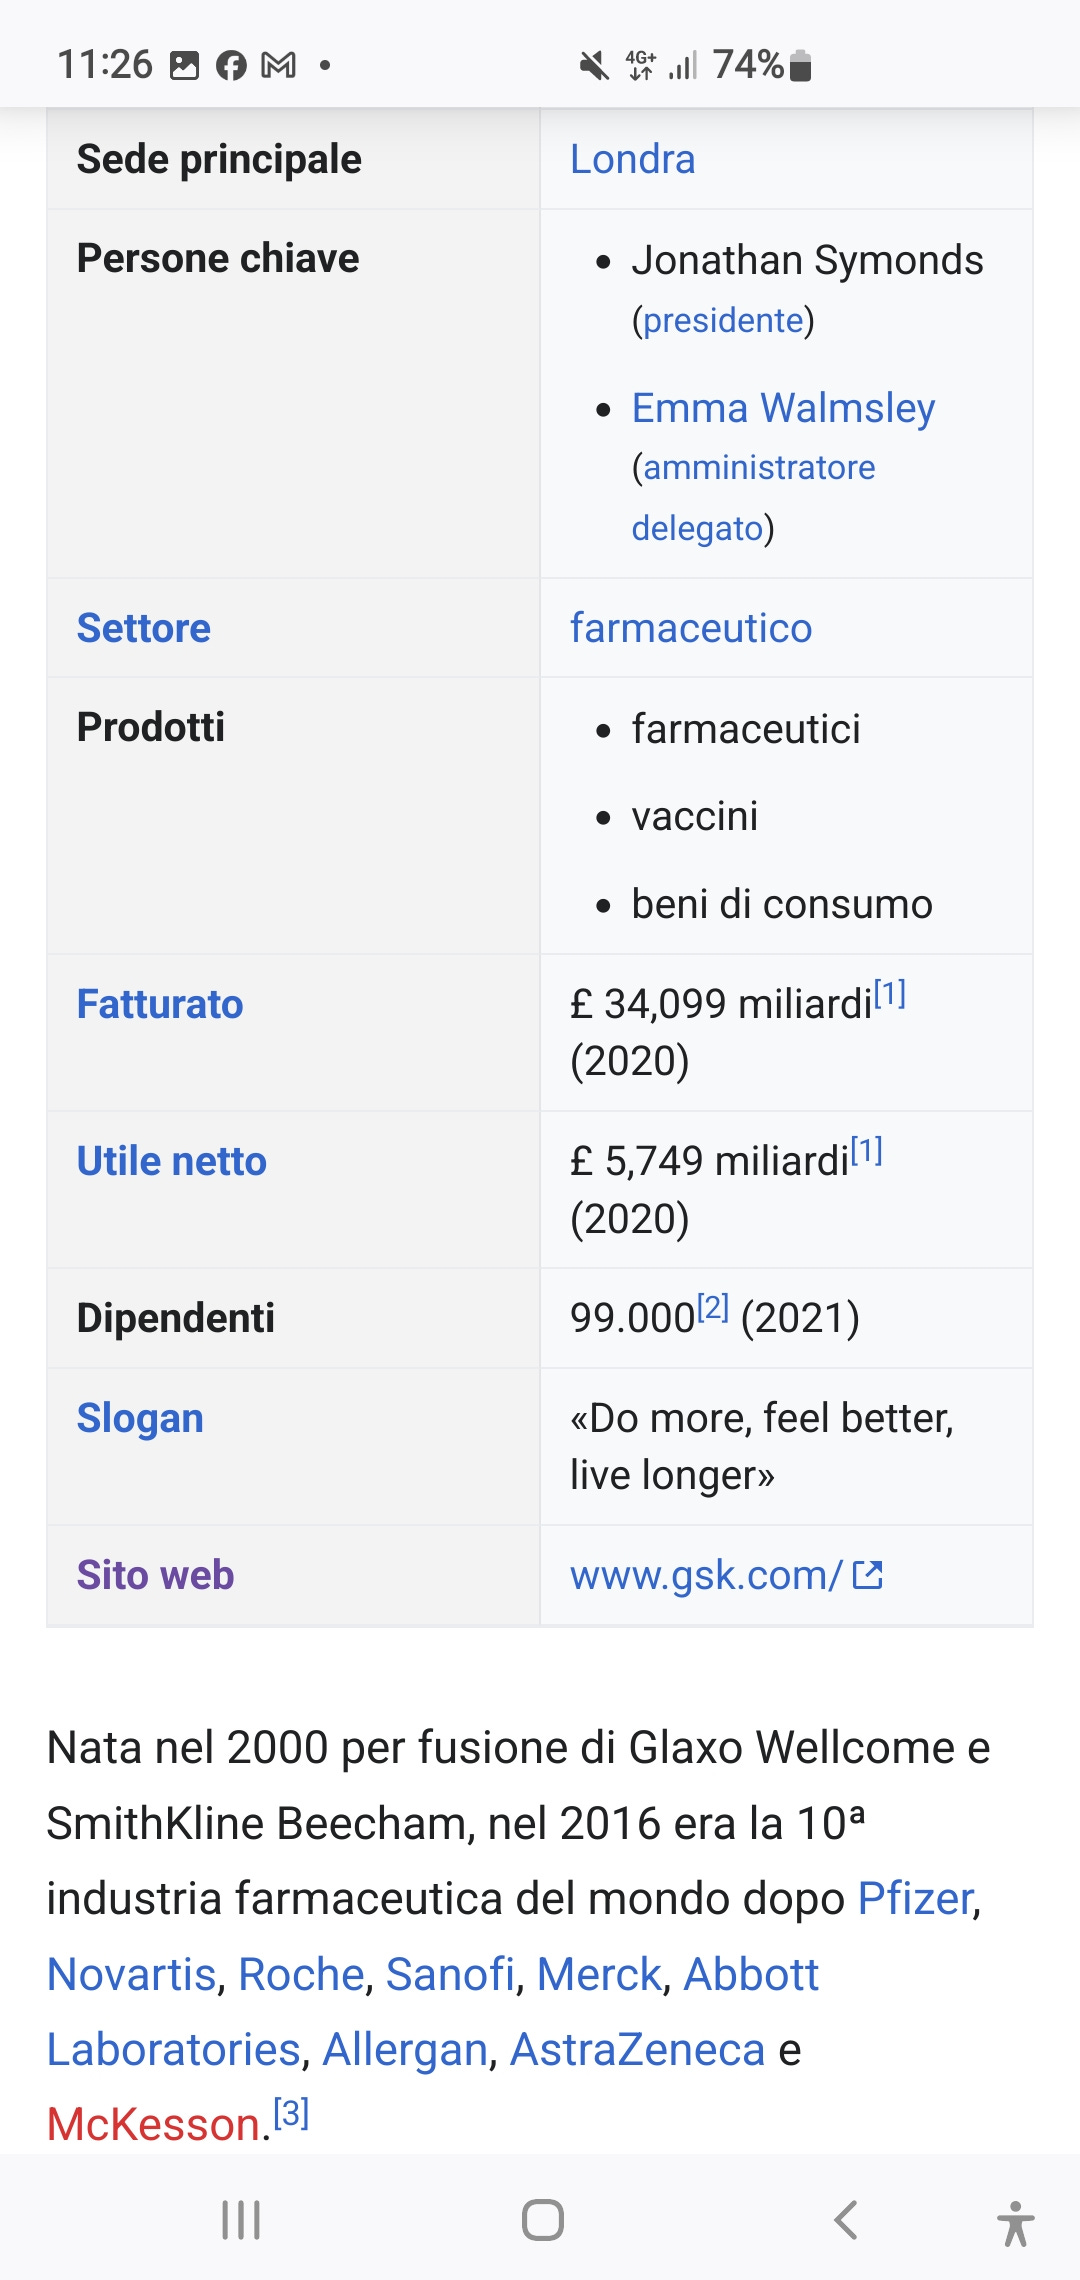The width and height of the screenshot is (1080, 2280).
Task: Tap reference [2] next to 99.000
Action: [x=713, y=1307]
